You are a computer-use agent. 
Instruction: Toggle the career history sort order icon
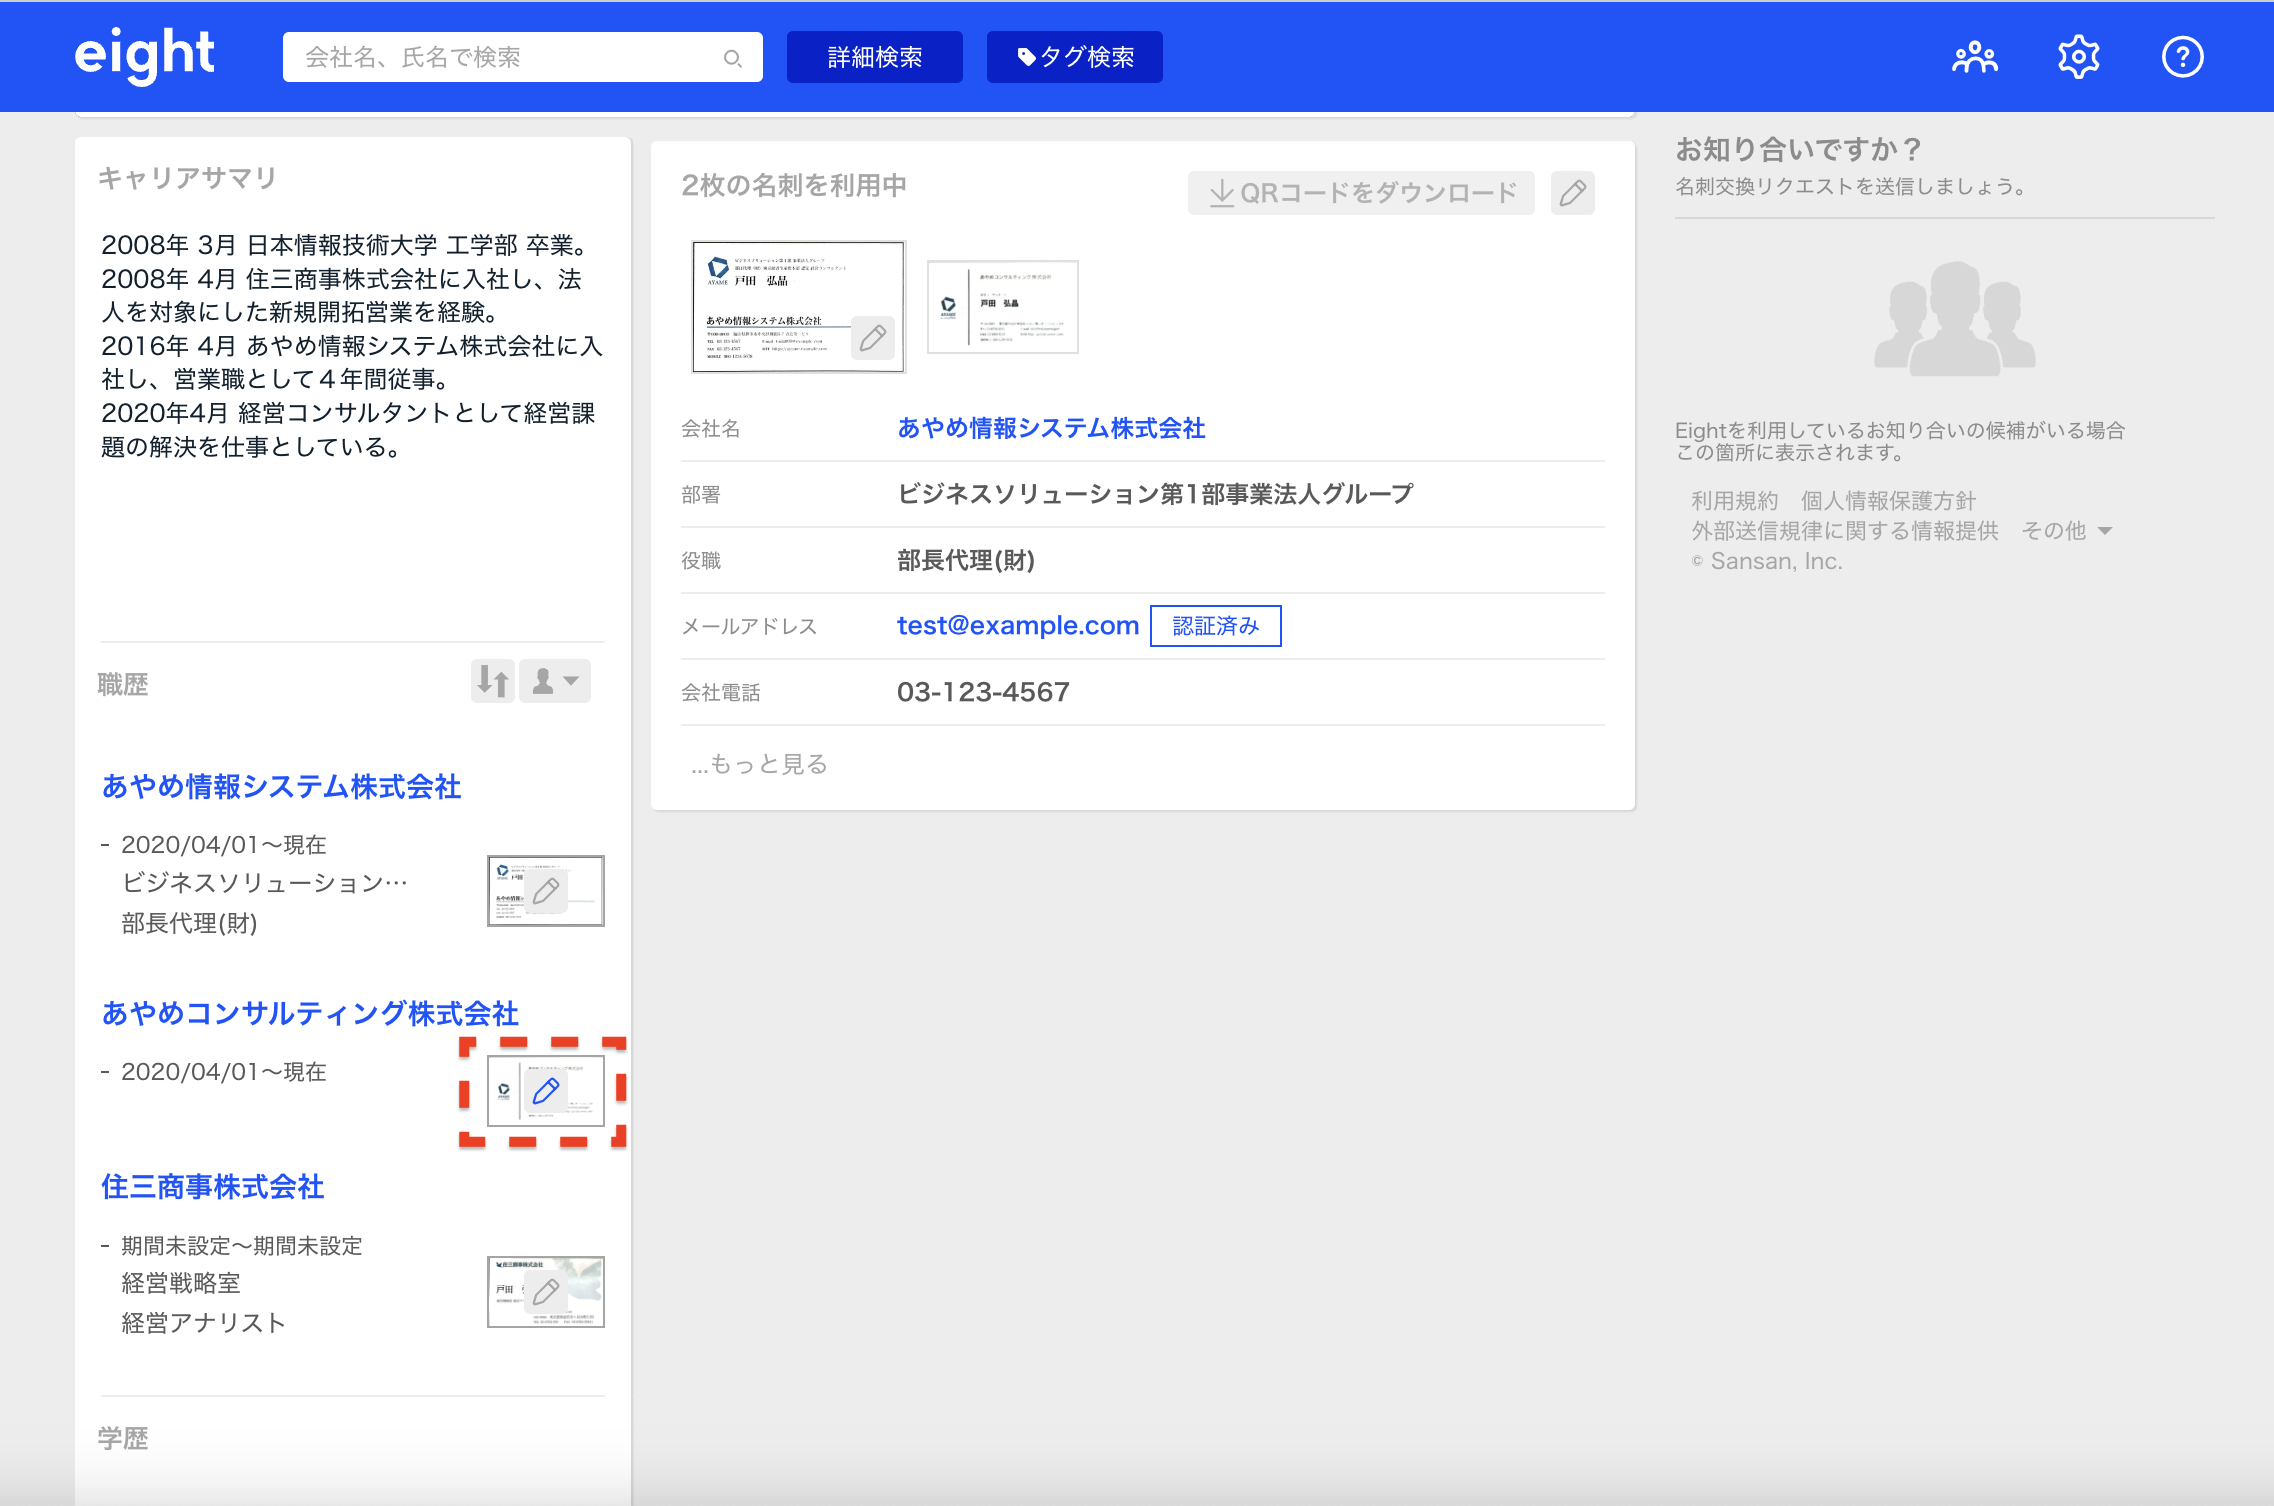coord(493,681)
